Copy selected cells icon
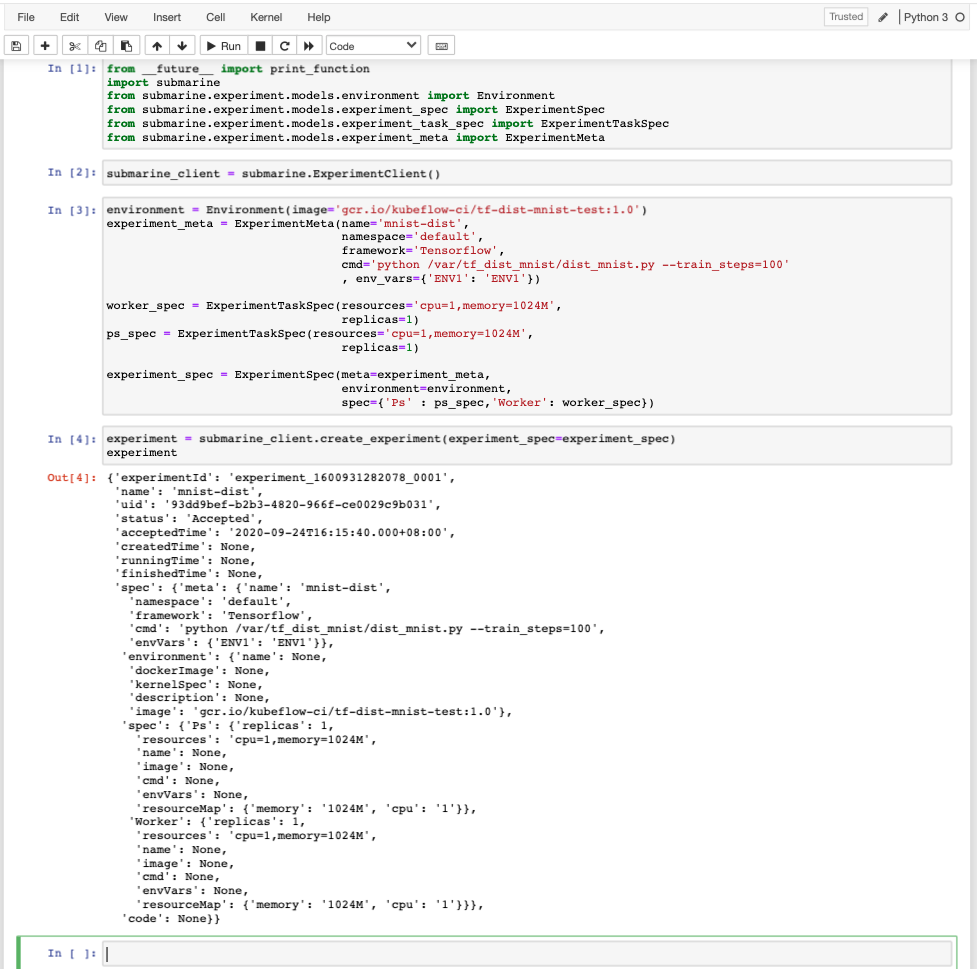The image size is (977, 969). point(100,46)
